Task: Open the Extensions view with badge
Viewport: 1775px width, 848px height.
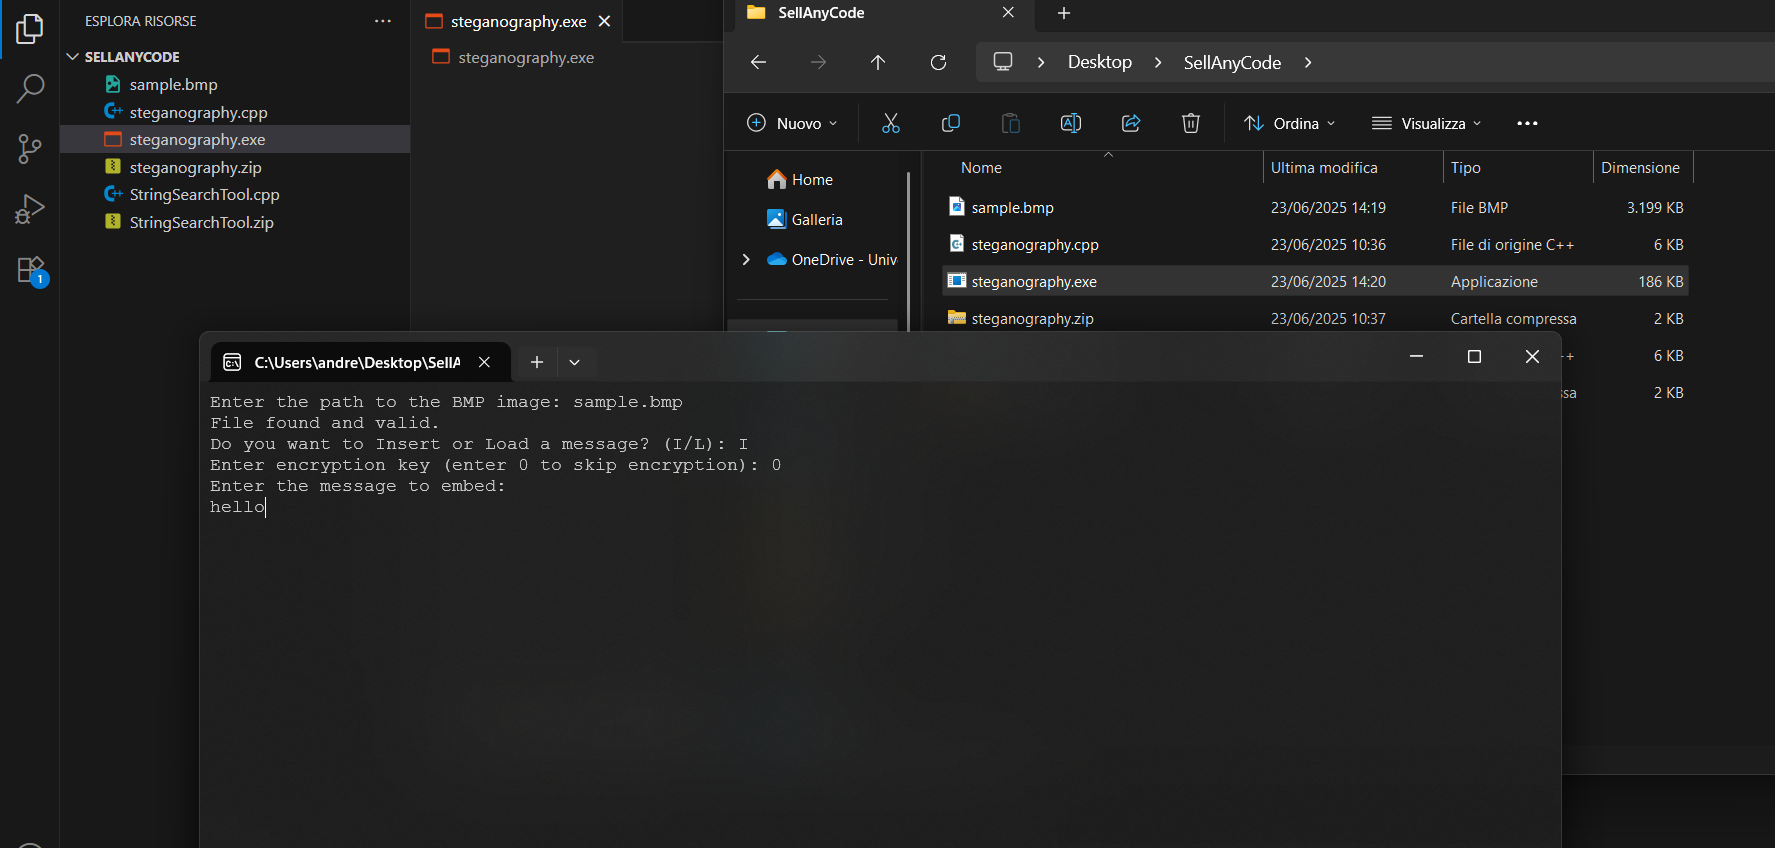Action: pos(30,270)
